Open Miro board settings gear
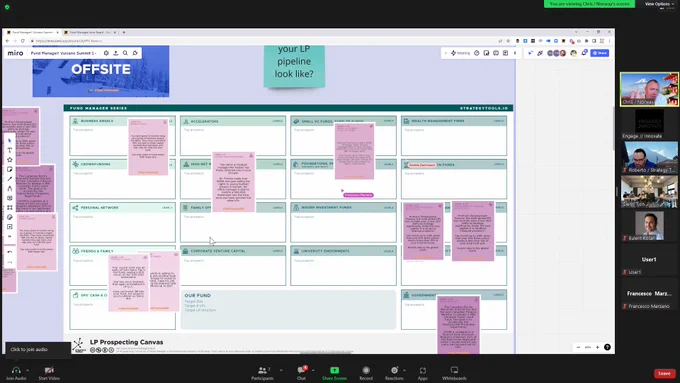This screenshot has width=680, height=383. tap(106, 53)
